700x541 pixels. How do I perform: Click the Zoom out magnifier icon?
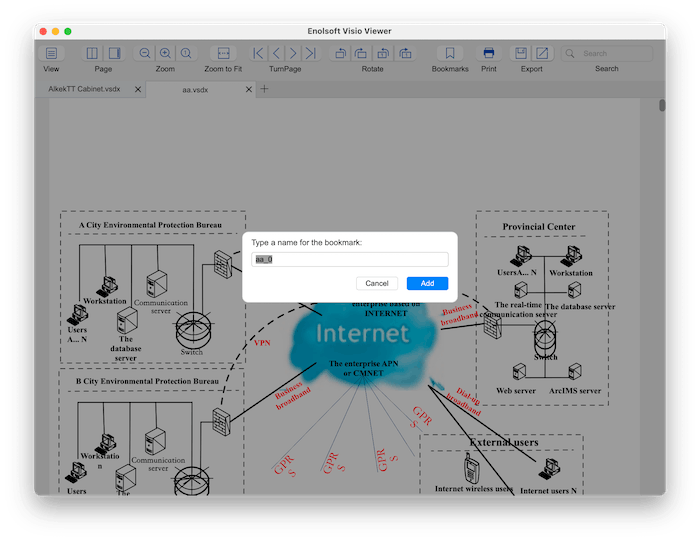pyautogui.click(x=145, y=53)
